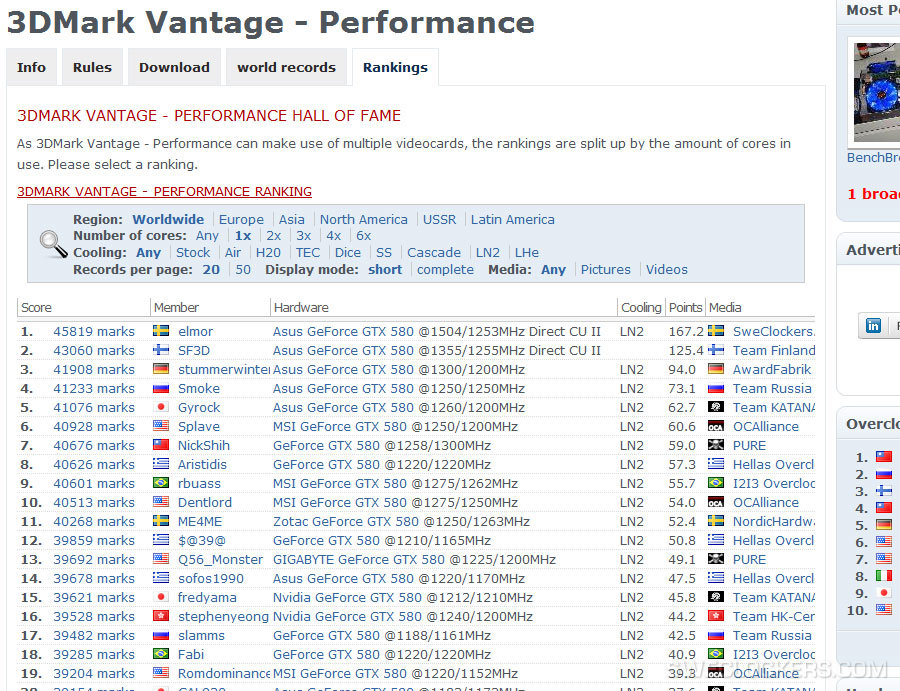This screenshot has height=691, width=900.
Task: Click the BenchBrothers thumbnail image
Action: pos(876,92)
